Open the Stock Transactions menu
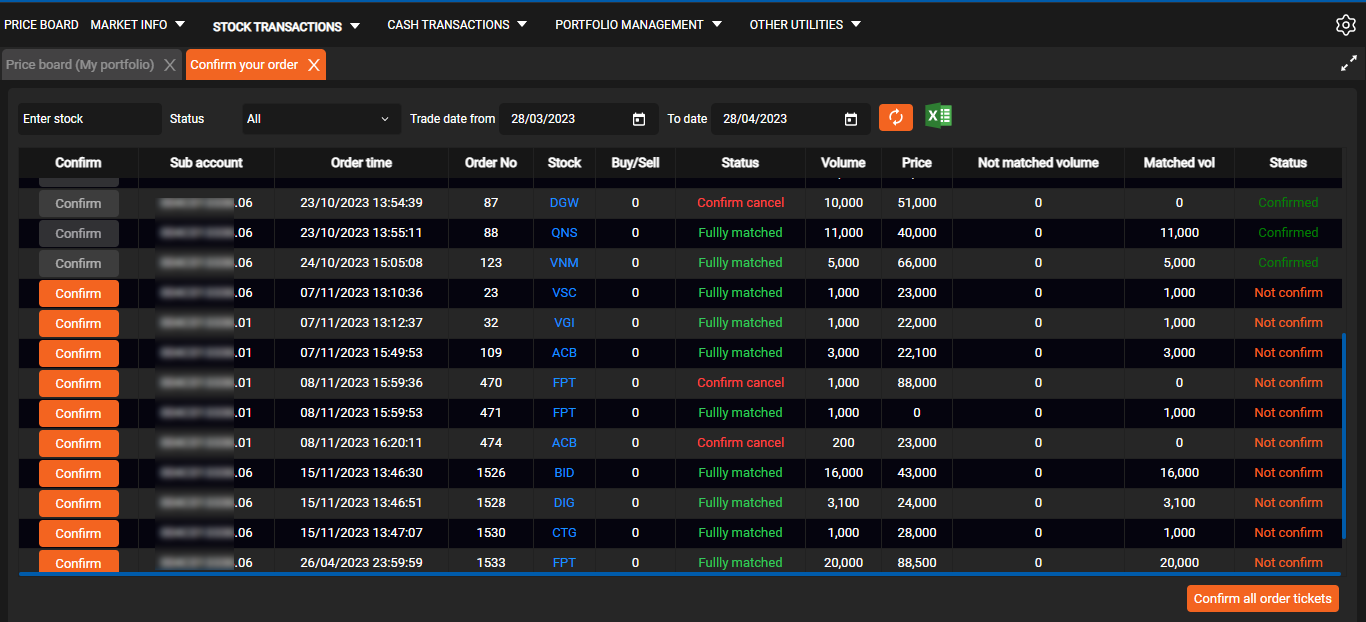The height and width of the screenshot is (622, 1366). [285, 26]
